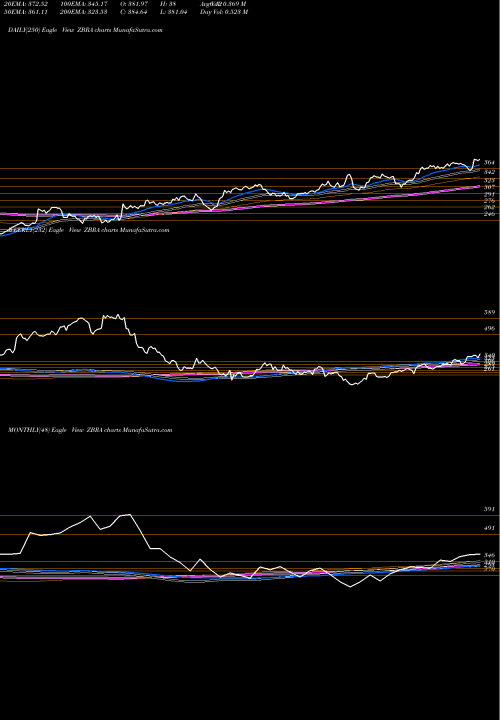Viewport: 500px width, 720px height.
Task: Click the MONTHLY(48) Eagle View ZBRA title
Action: click(x=90, y=430)
